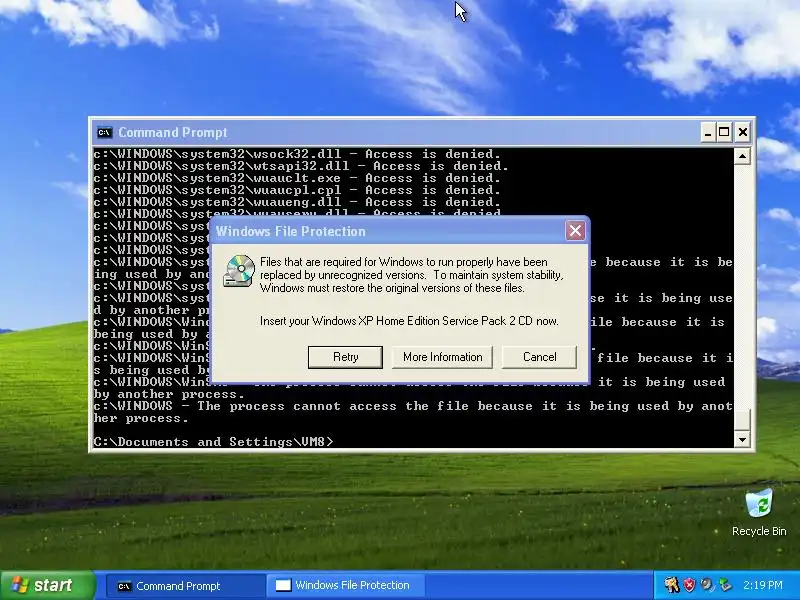Switch to Command Prompt taskbar button
Viewport: 800px width, 600px height.
pos(185,586)
